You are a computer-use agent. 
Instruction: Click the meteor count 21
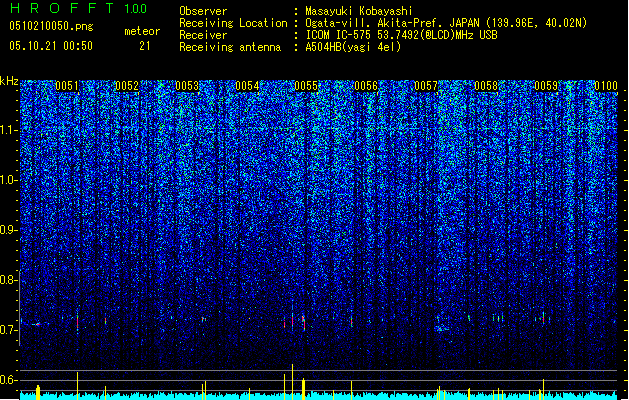[145, 46]
